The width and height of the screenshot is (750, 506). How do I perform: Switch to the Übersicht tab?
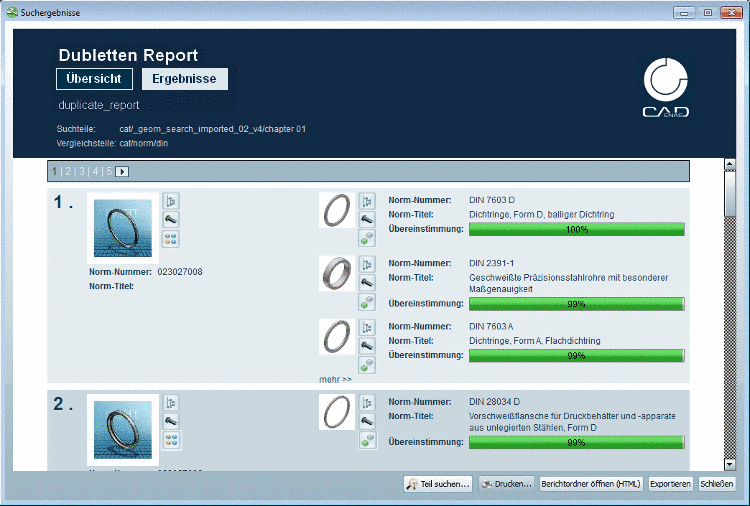94,79
